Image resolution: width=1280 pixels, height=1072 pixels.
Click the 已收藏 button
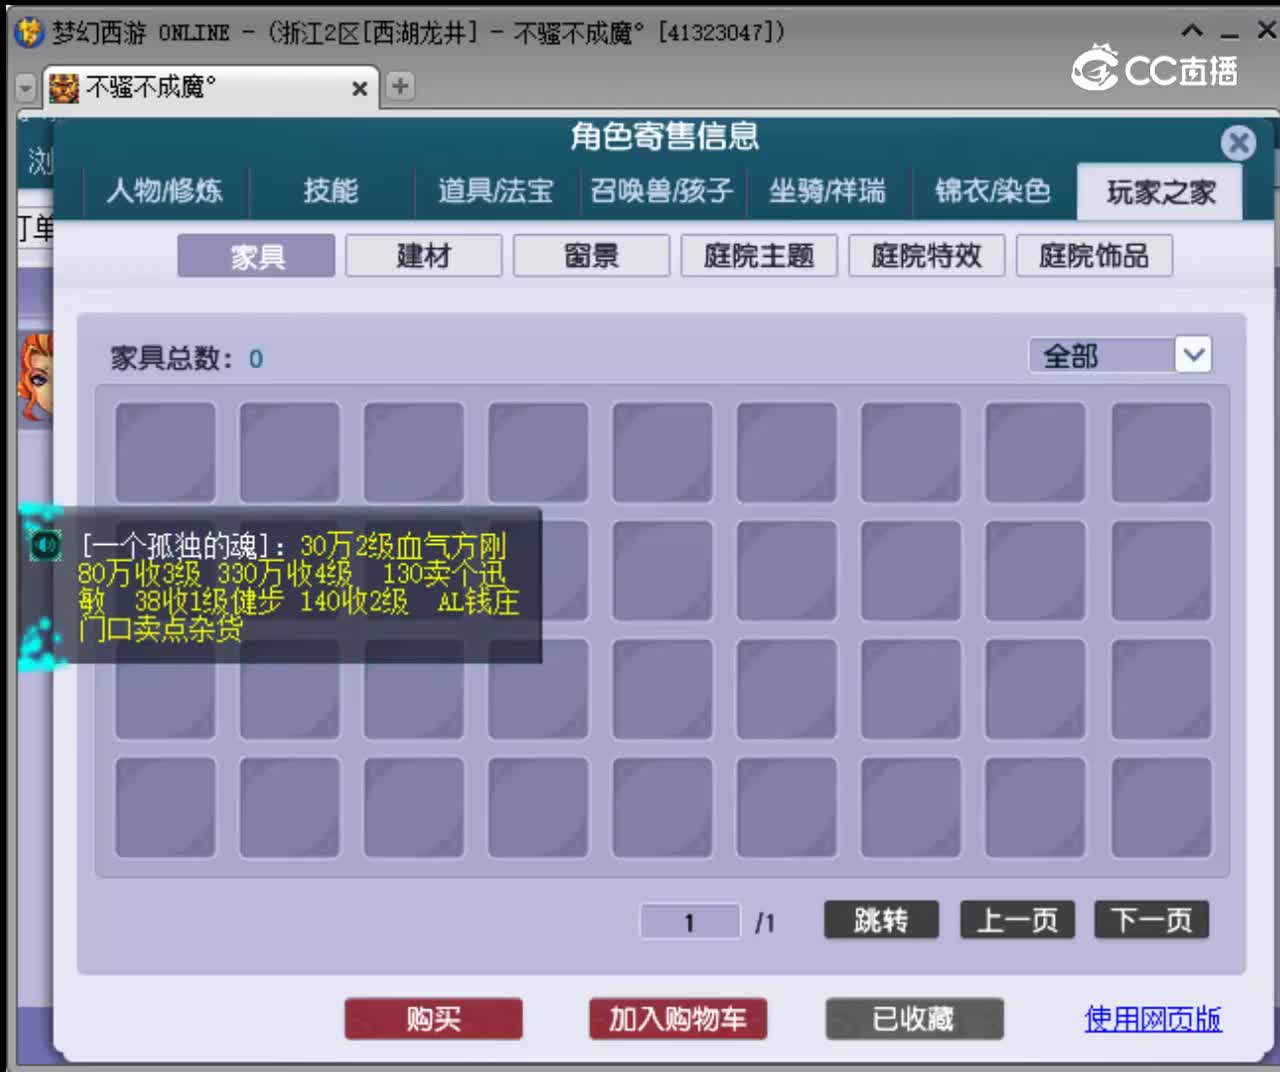tap(914, 1019)
